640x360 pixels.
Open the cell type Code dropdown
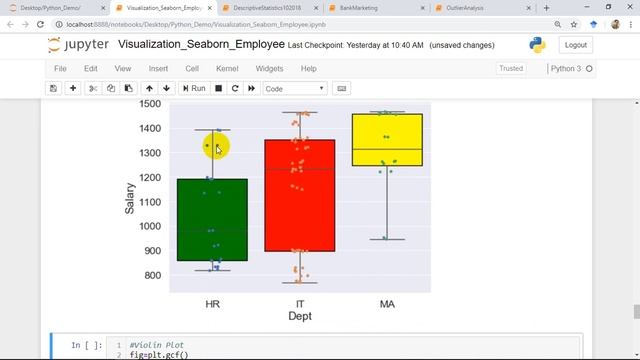295,89
